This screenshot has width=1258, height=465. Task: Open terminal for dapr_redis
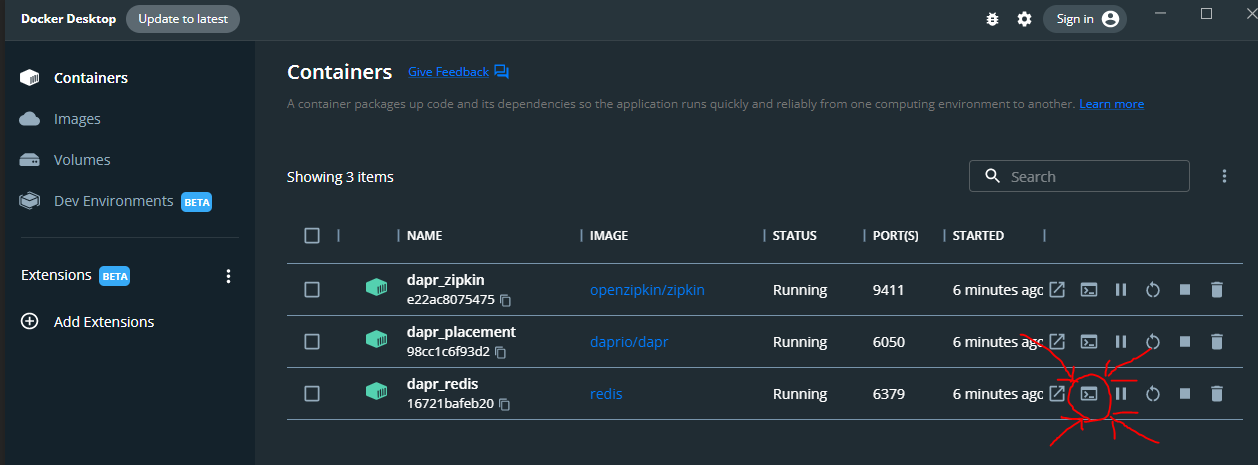coord(1089,394)
